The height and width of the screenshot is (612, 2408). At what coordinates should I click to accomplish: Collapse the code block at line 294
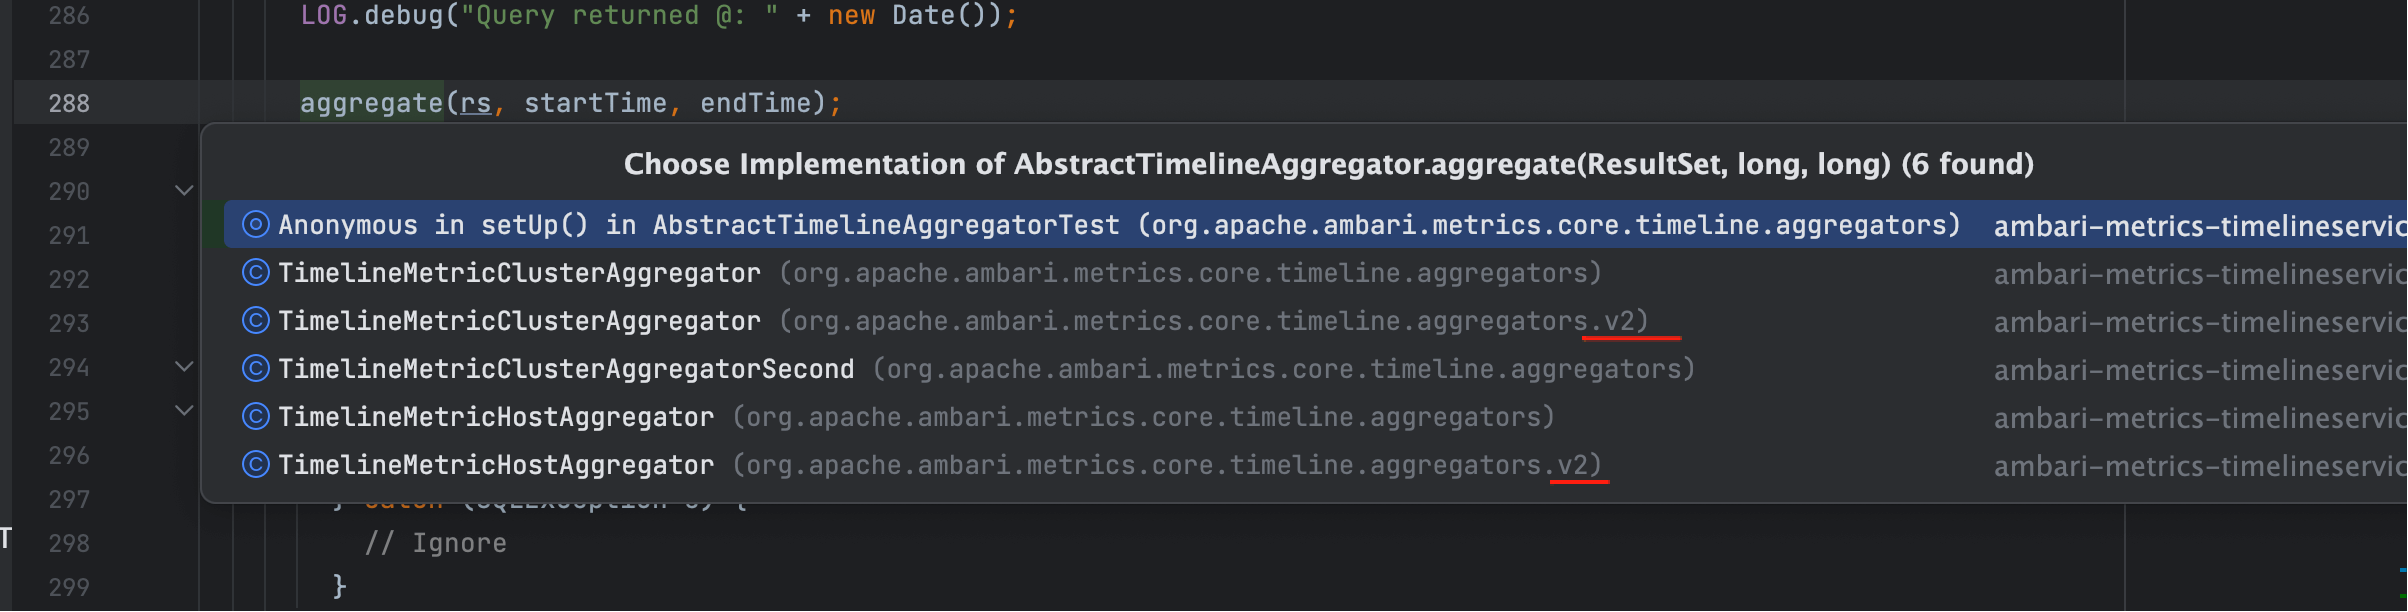pos(184,367)
